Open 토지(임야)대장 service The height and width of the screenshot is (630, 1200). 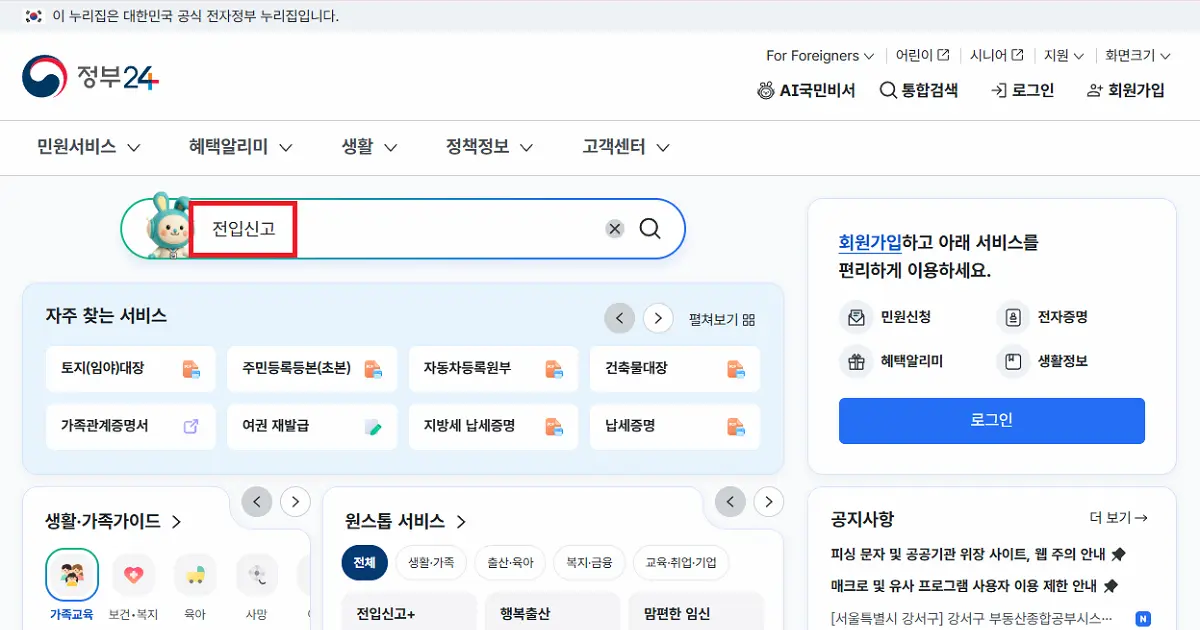[x=130, y=369]
